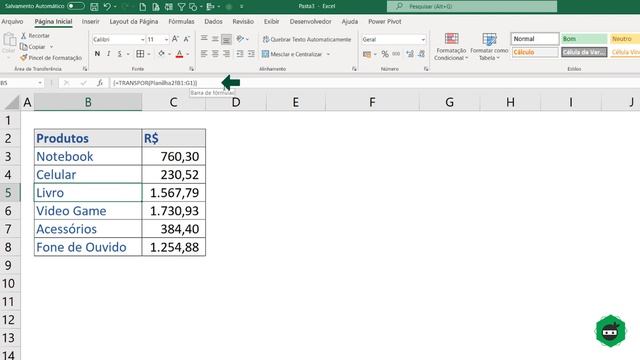Save the workbook via floppy icon

(x=94, y=7)
